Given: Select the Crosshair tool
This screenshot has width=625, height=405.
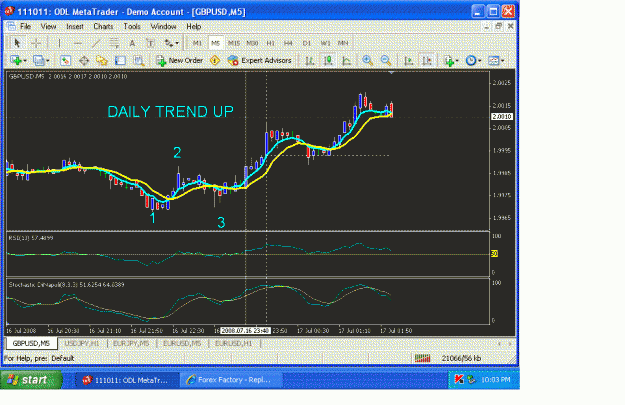Looking at the screenshot, I should coord(36,43).
